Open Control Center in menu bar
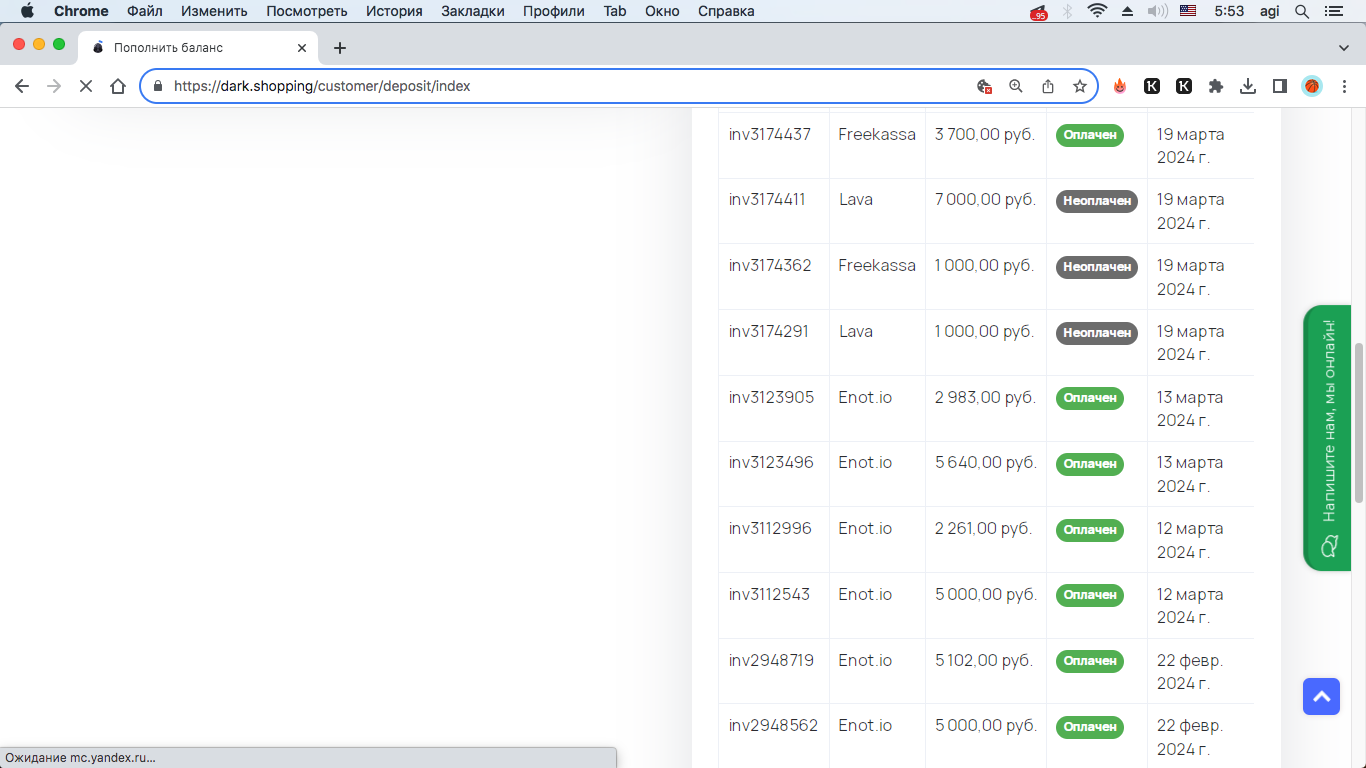Image resolution: width=1366 pixels, height=768 pixels. [1332, 11]
